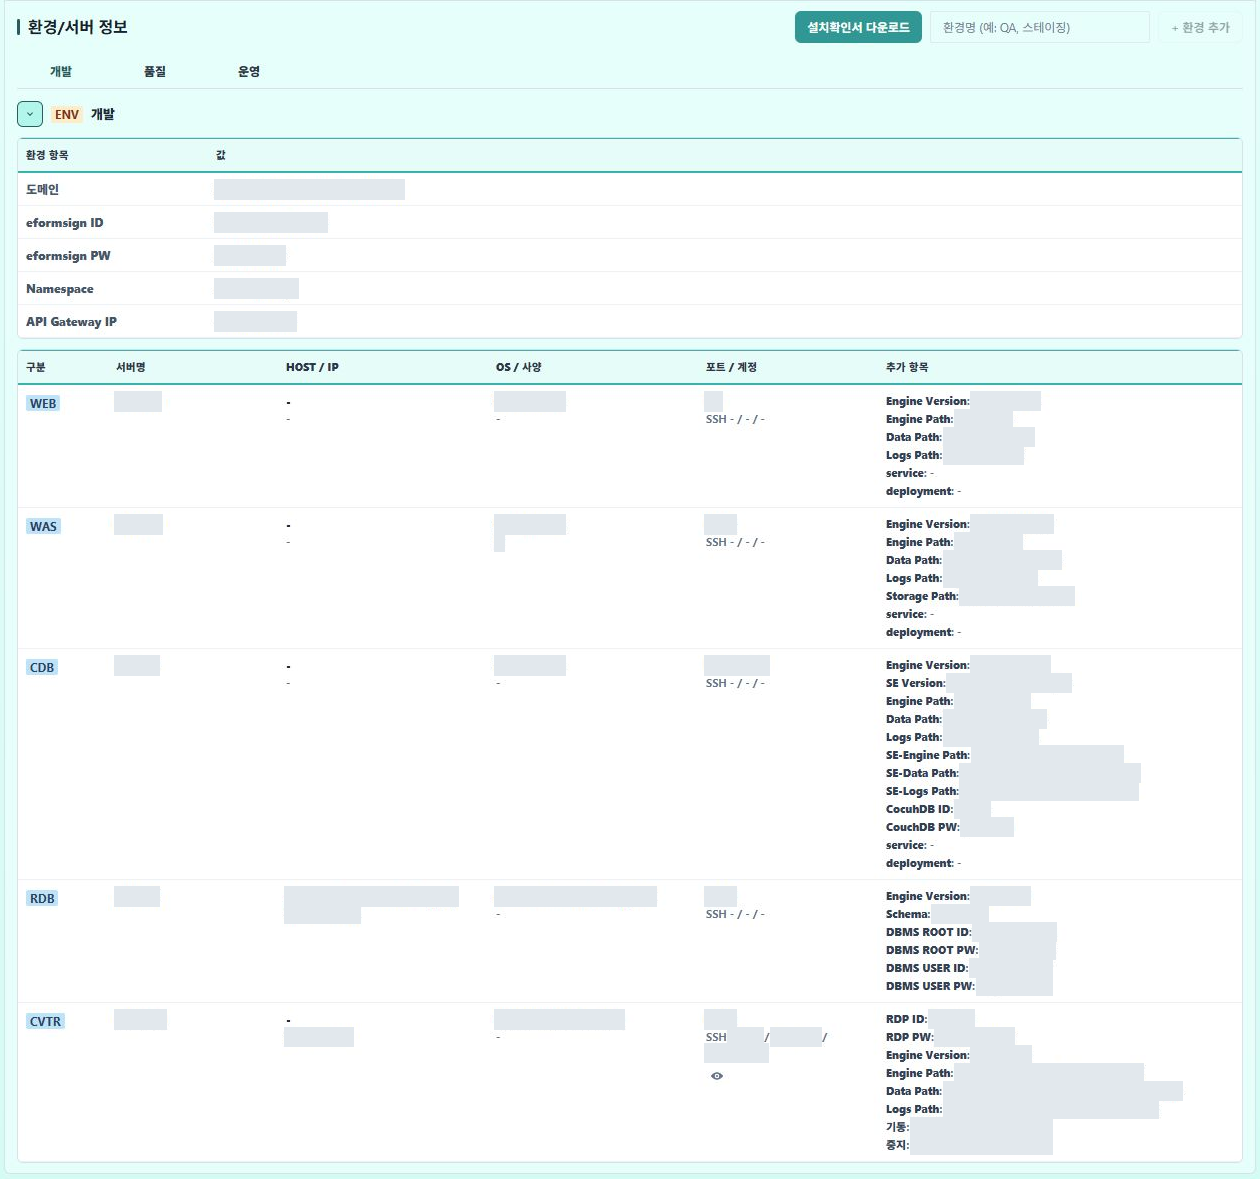Click the RDP PW label in CVTR row
The width and height of the screenshot is (1260, 1179).
910,1037
